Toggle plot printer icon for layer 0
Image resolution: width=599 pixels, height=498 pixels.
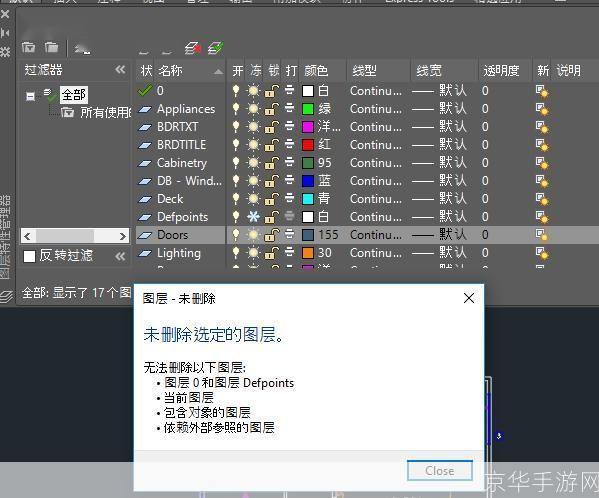click(x=290, y=91)
